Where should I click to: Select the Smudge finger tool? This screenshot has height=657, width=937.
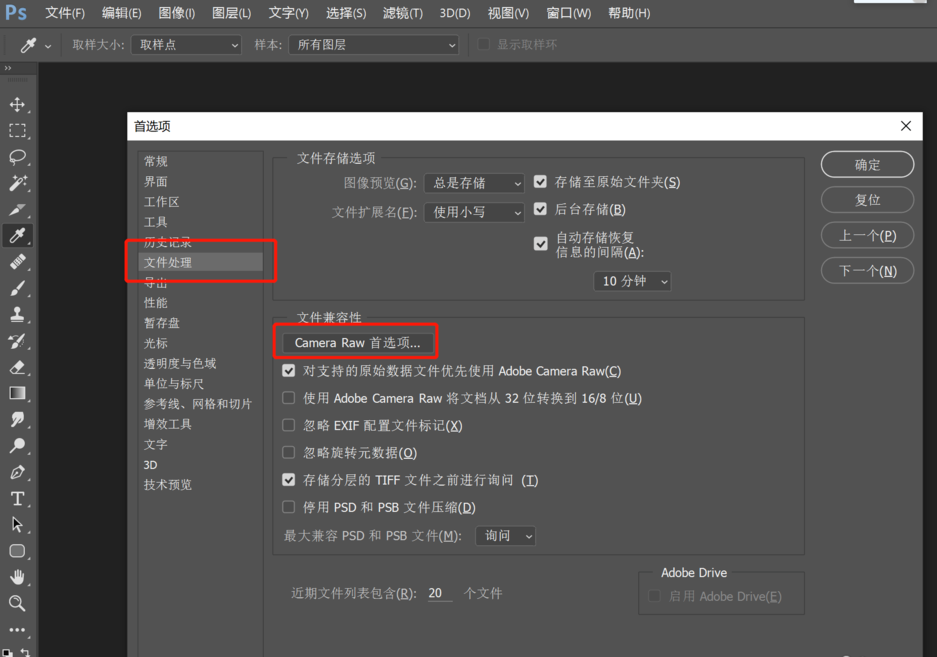[17, 420]
